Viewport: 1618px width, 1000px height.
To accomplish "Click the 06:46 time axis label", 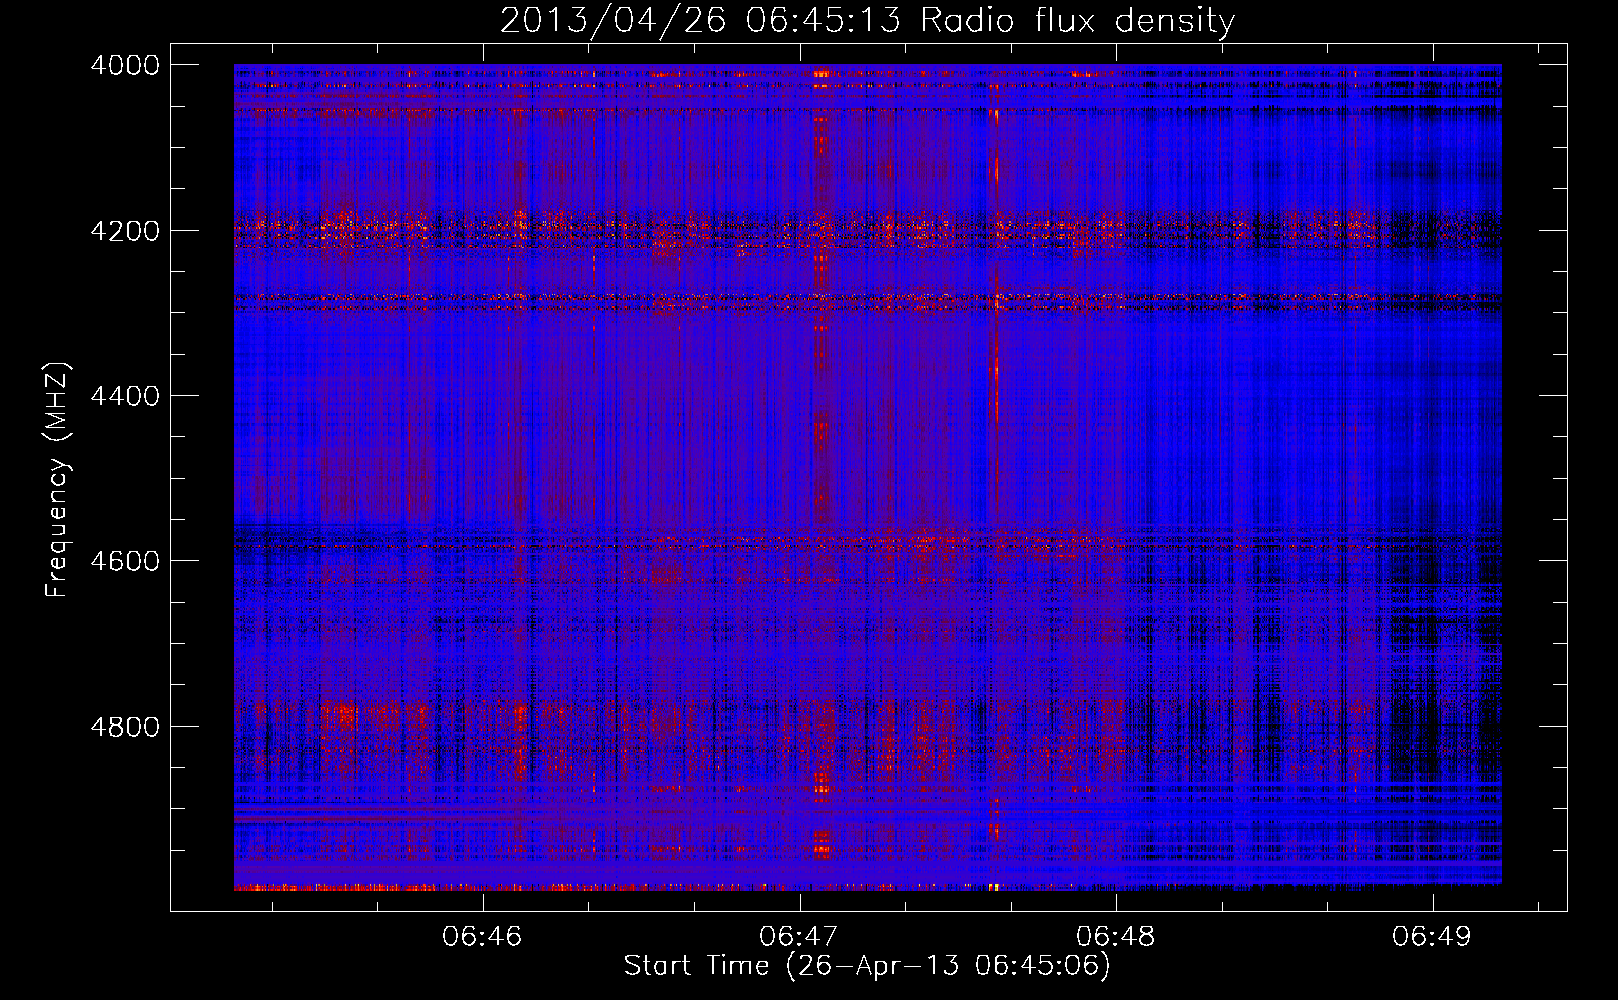I will click(482, 937).
